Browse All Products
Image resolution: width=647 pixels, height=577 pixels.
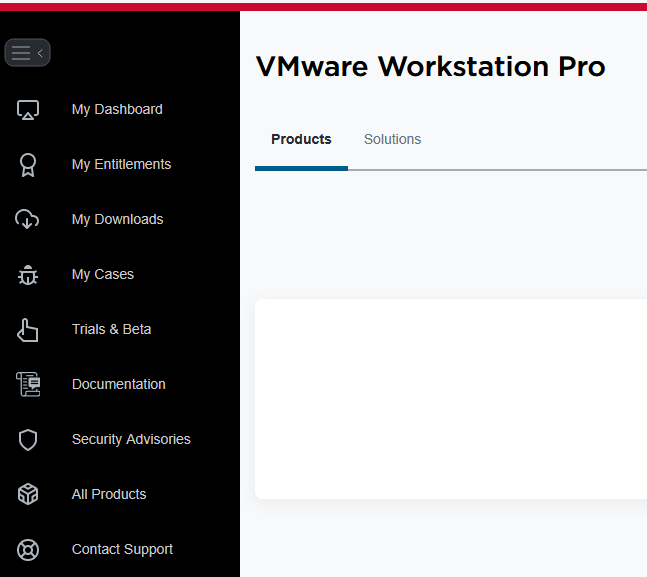point(109,494)
